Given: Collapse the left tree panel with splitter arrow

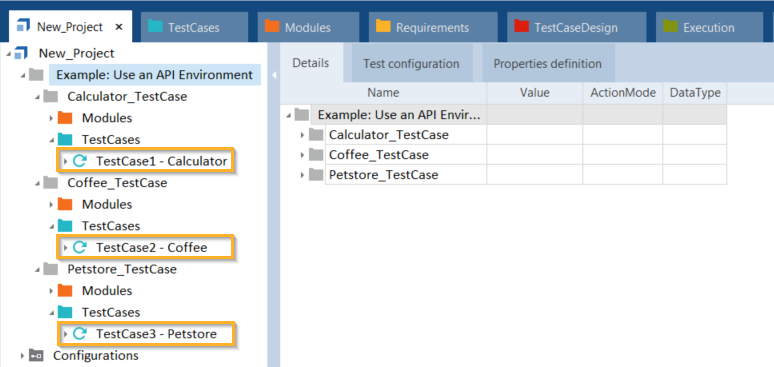Looking at the screenshot, I should (x=273, y=75).
